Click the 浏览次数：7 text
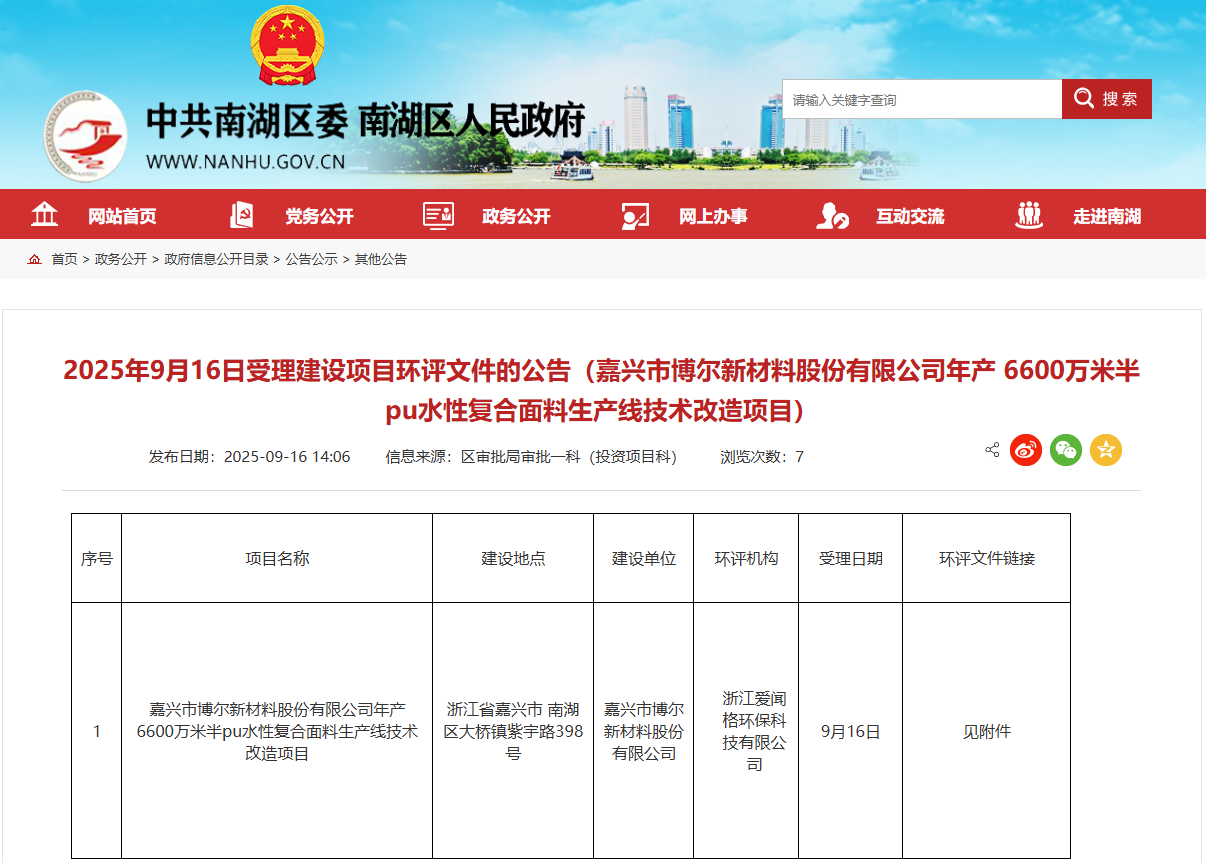 point(762,457)
